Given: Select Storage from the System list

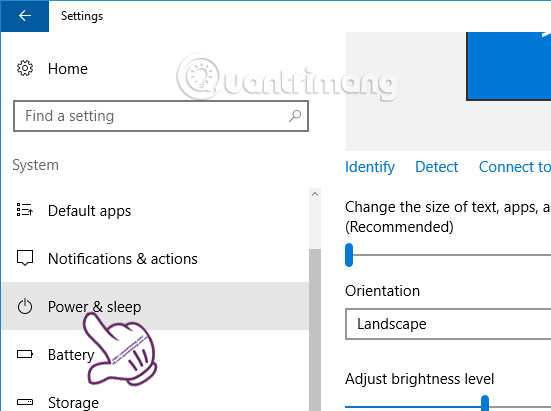Looking at the screenshot, I should coord(155,399).
